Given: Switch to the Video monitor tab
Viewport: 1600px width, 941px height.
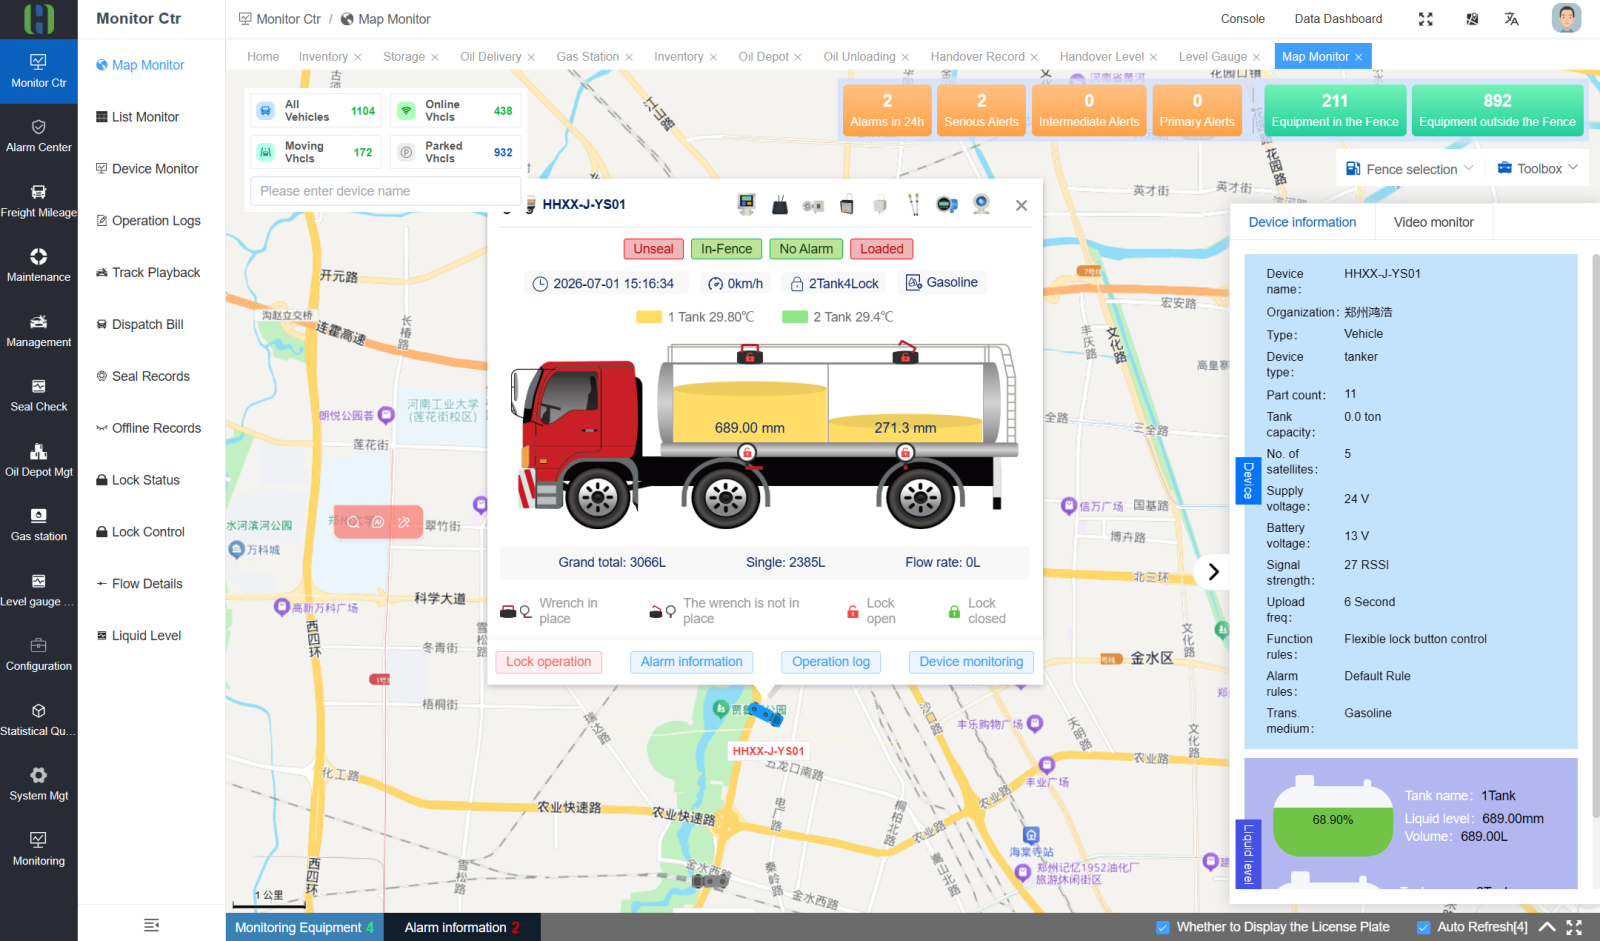Looking at the screenshot, I should 1433,222.
